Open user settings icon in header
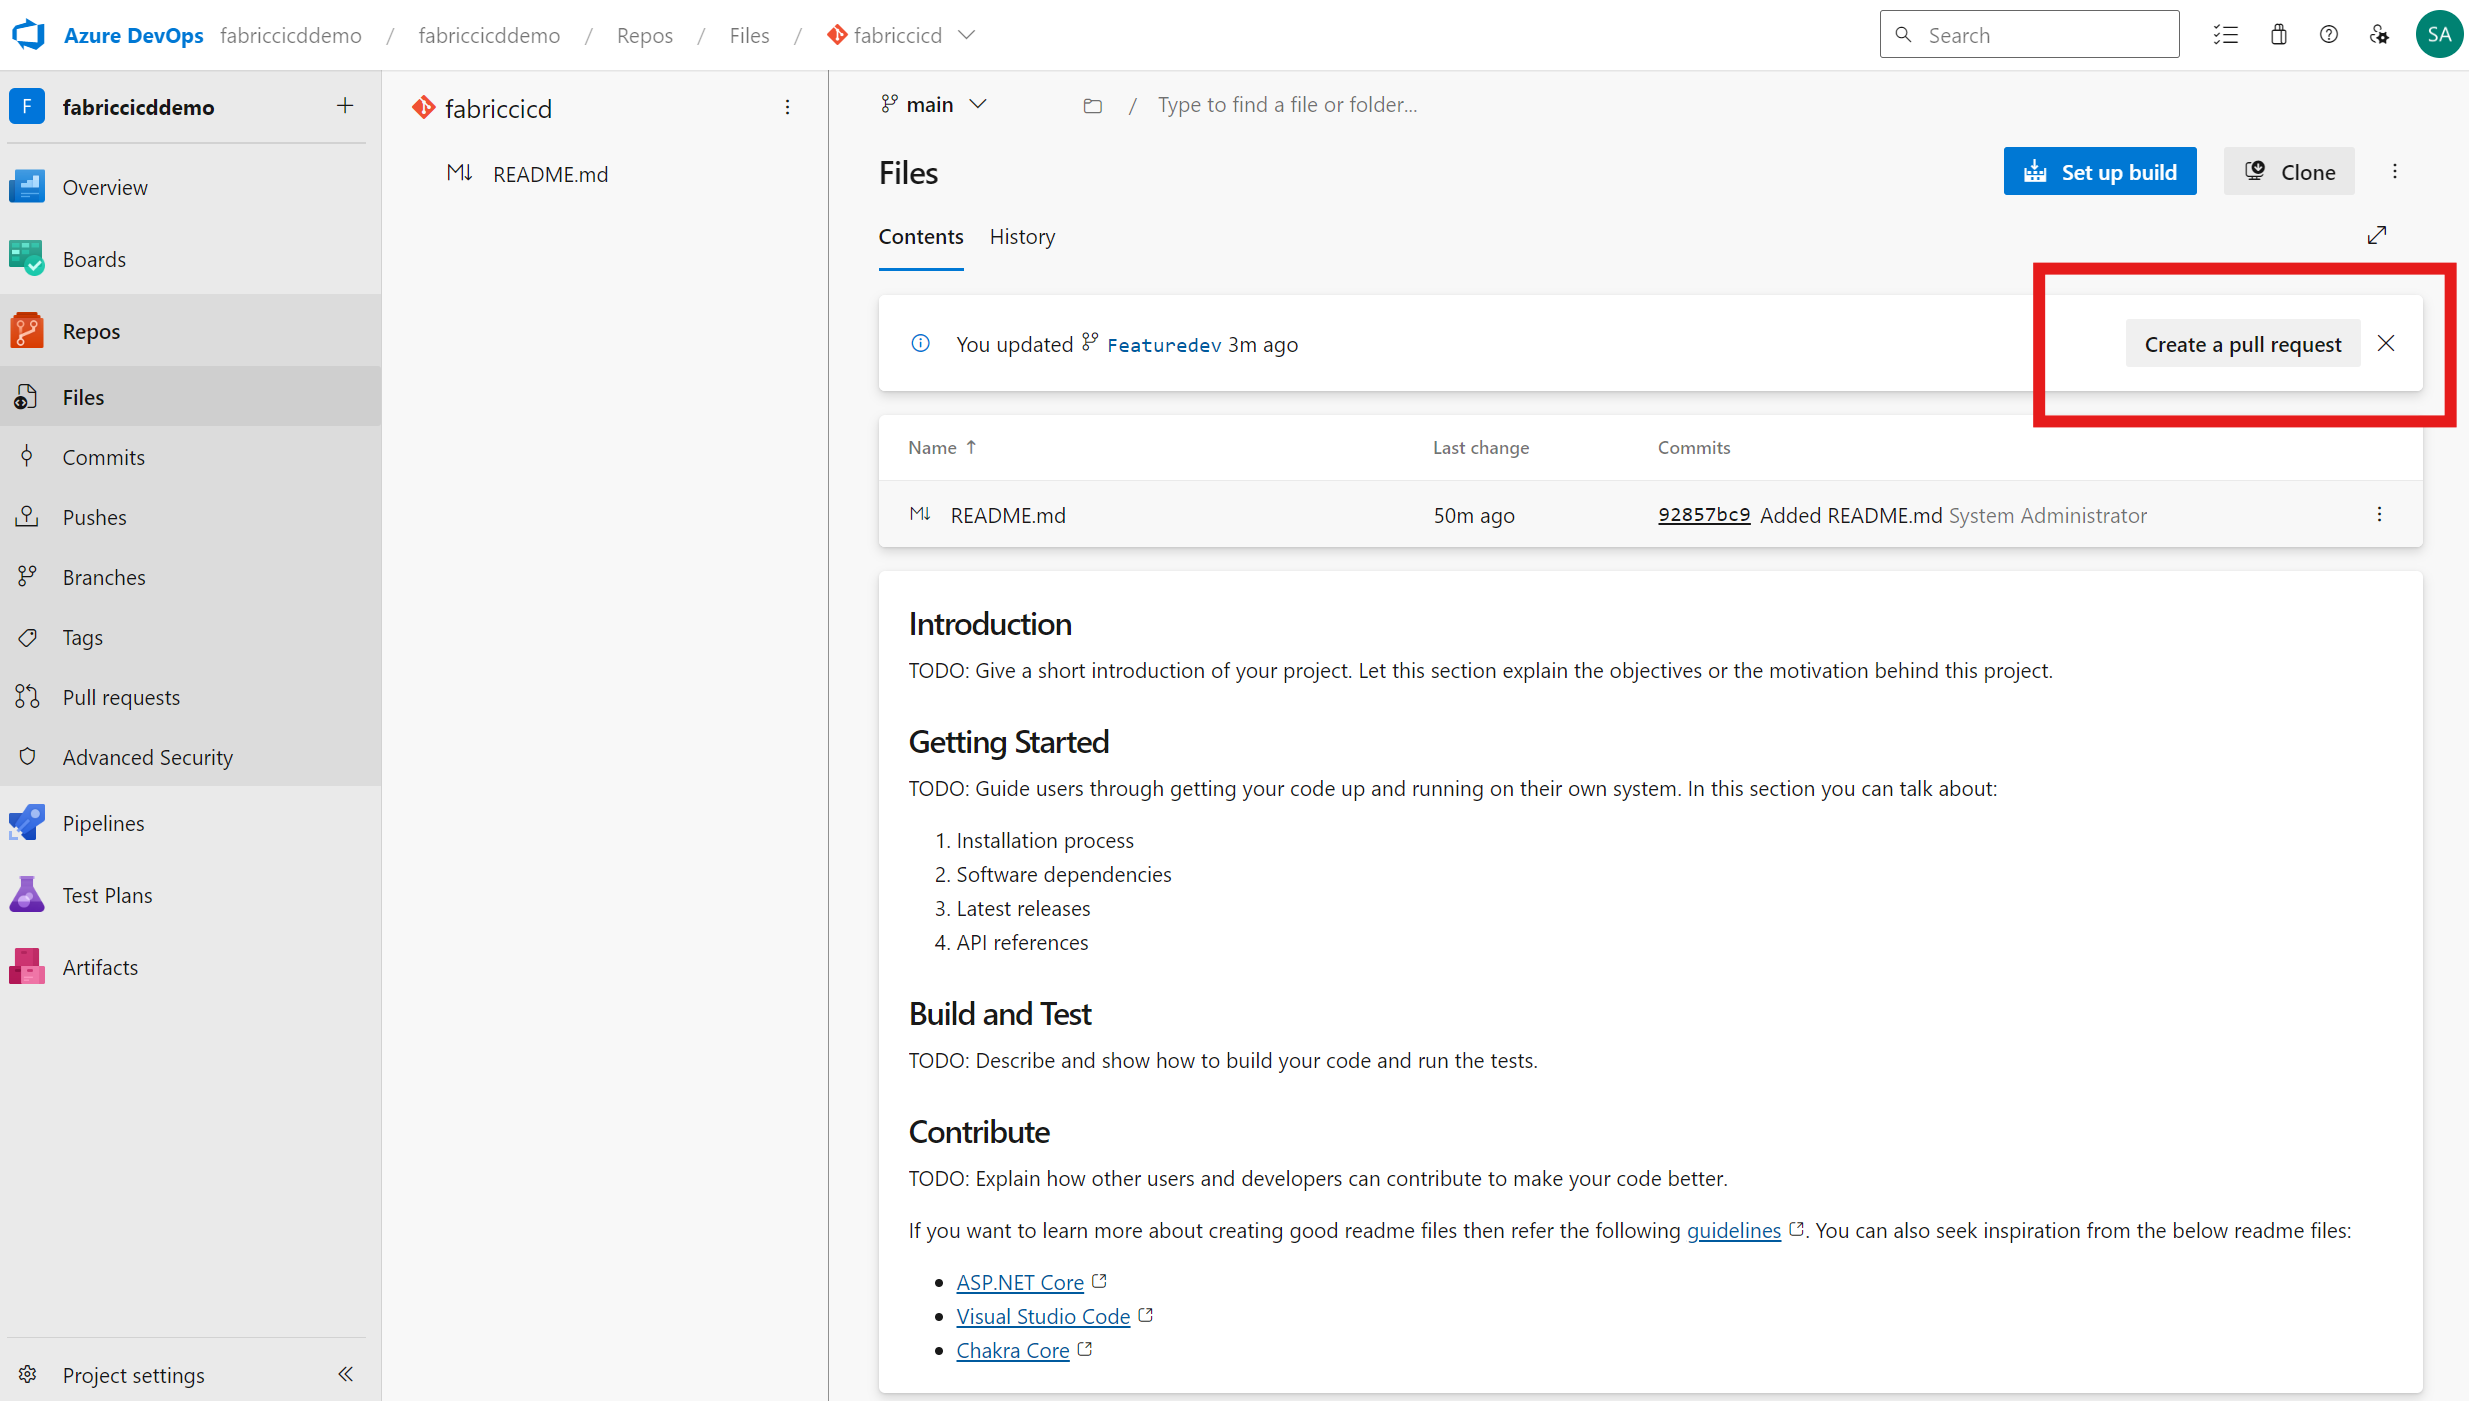 (x=2379, y=35)
